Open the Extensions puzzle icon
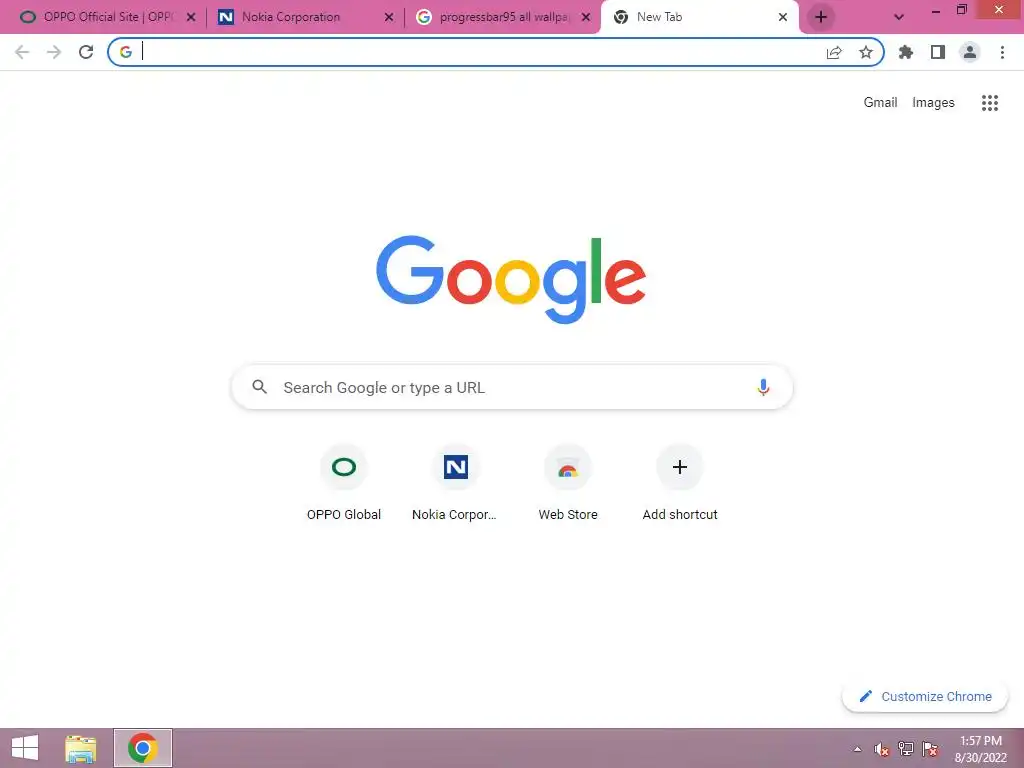The height and width of the screenshot is (768, 1024). pos(906,52)
